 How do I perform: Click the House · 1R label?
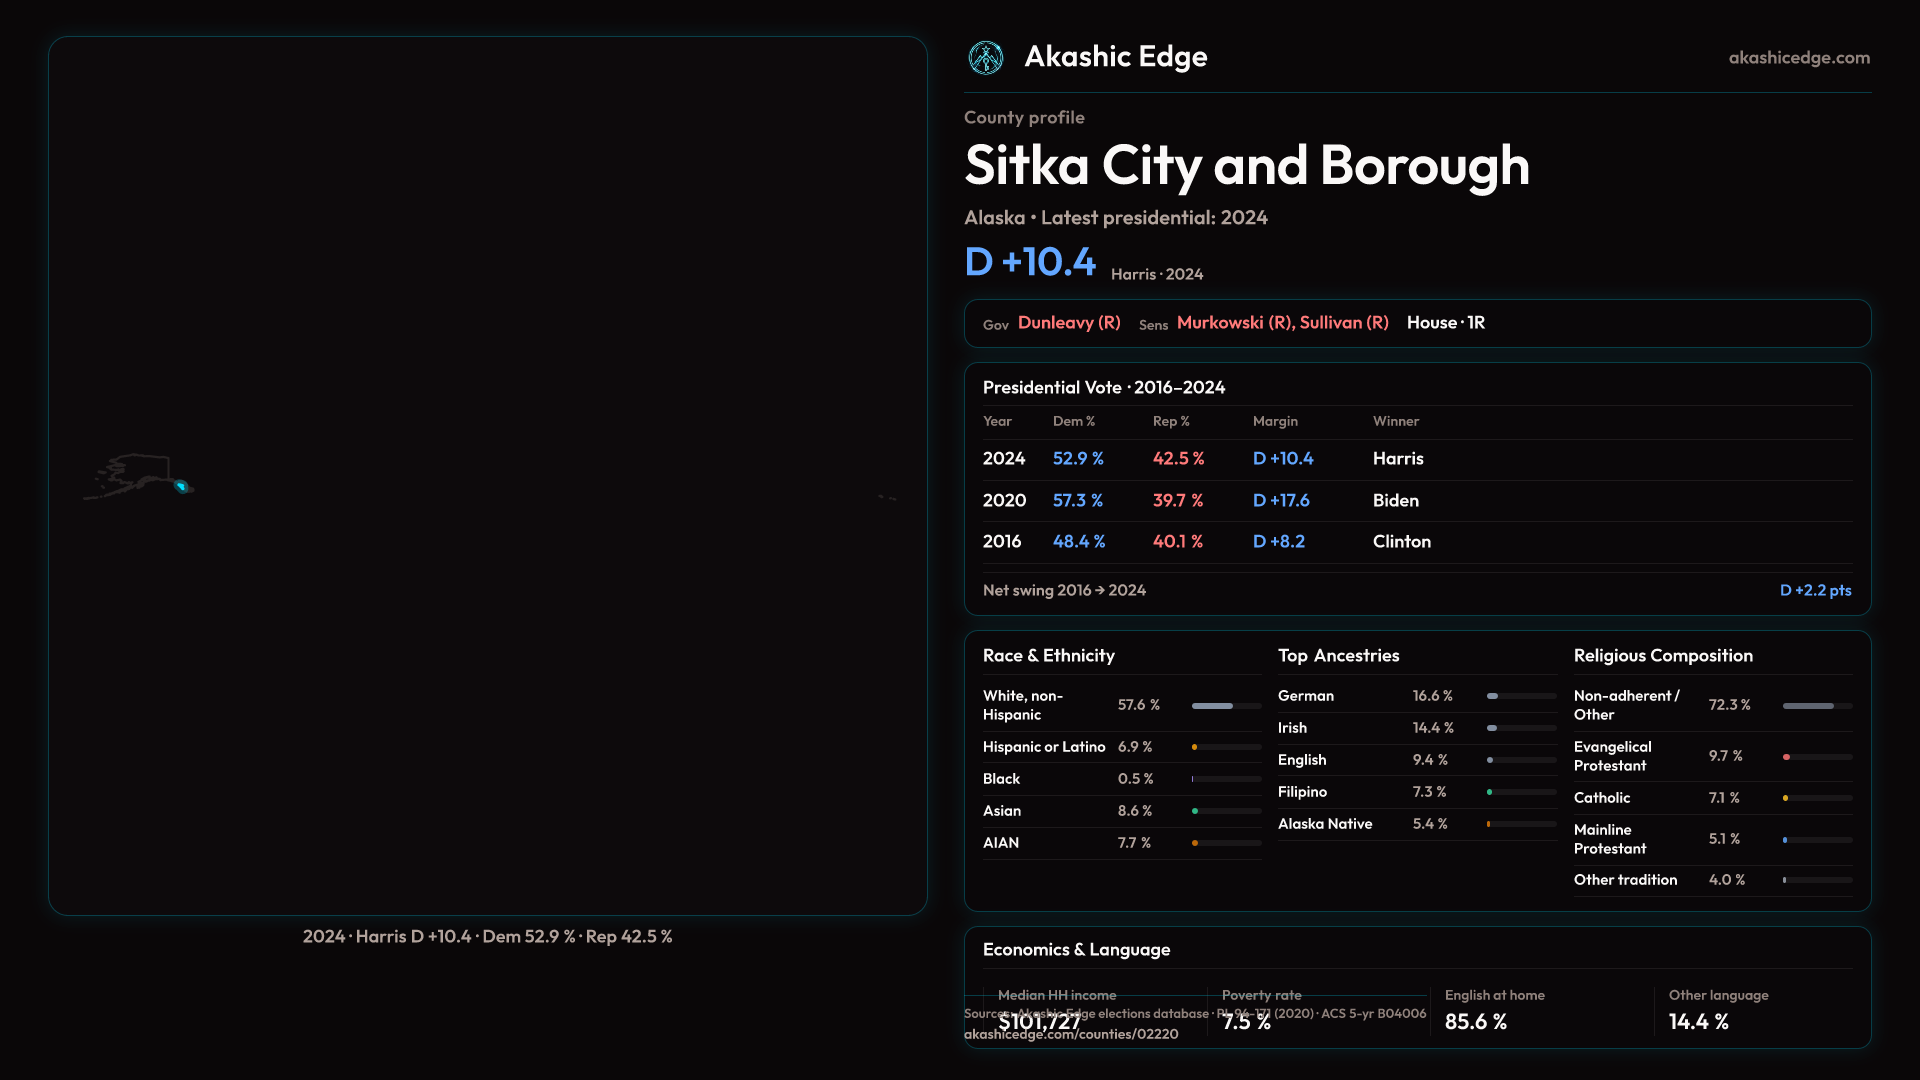[x=1445, y=323]
